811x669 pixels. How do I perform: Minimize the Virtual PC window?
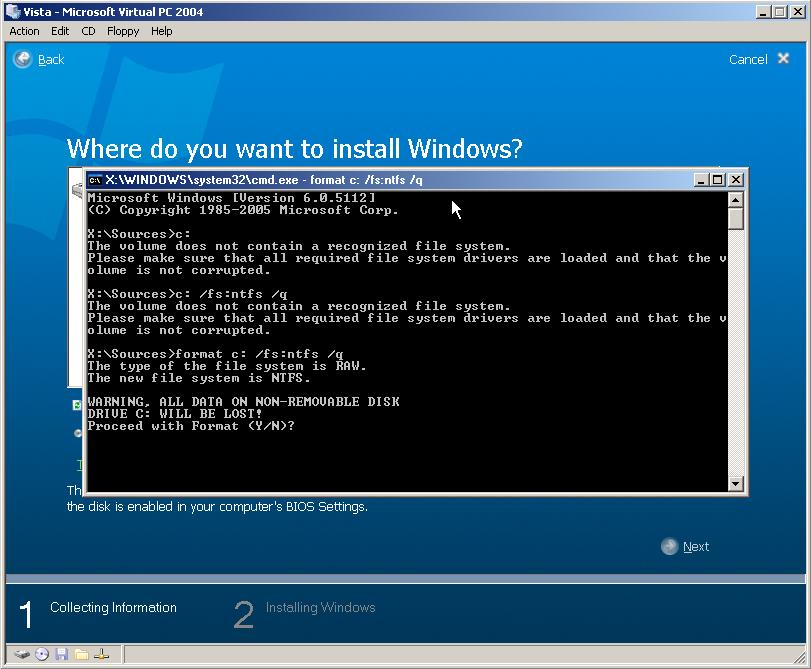[762, 11]
